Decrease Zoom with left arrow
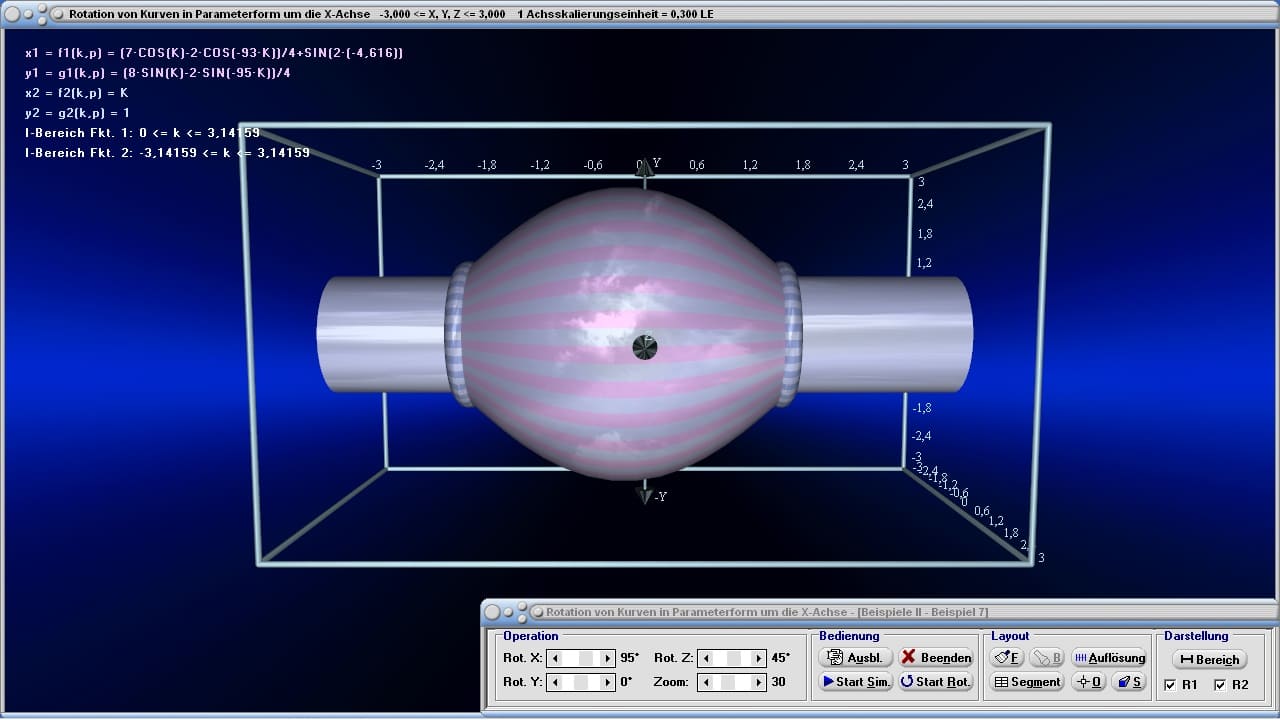Screen dimensions: 1280x720 tap(706, 682)
